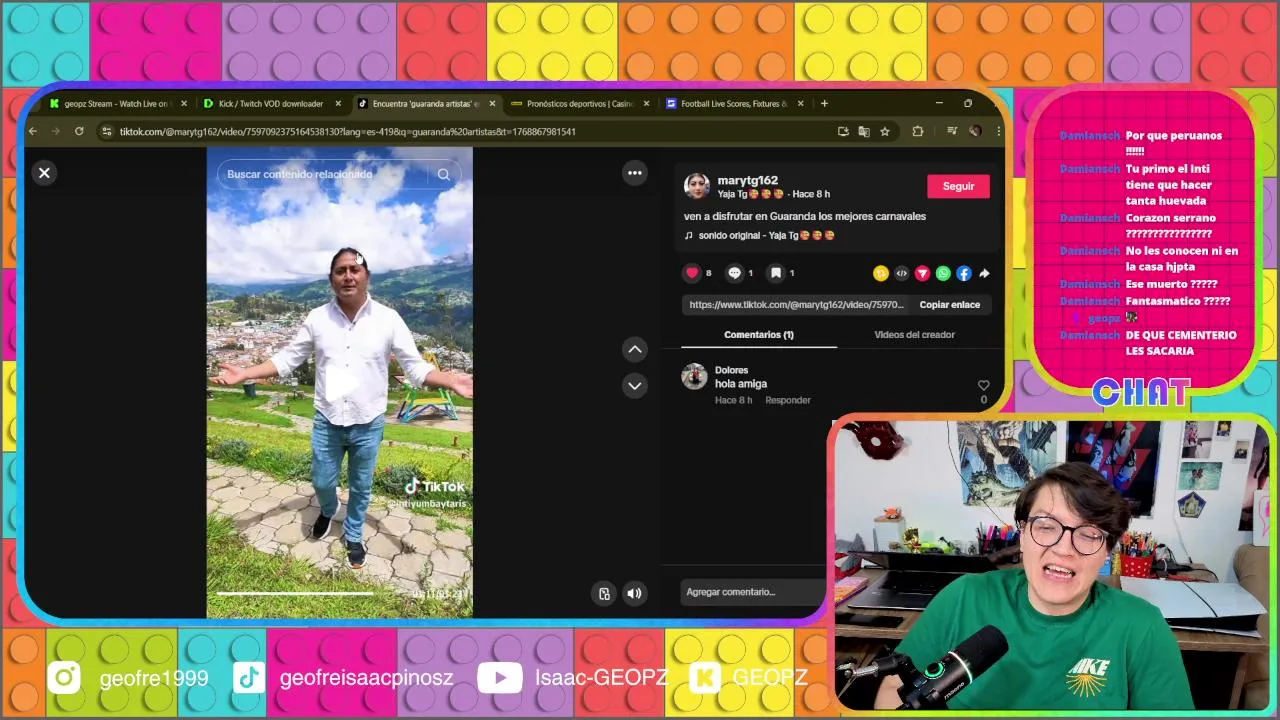Click the search magnifier in related content bar

(443, 174)
